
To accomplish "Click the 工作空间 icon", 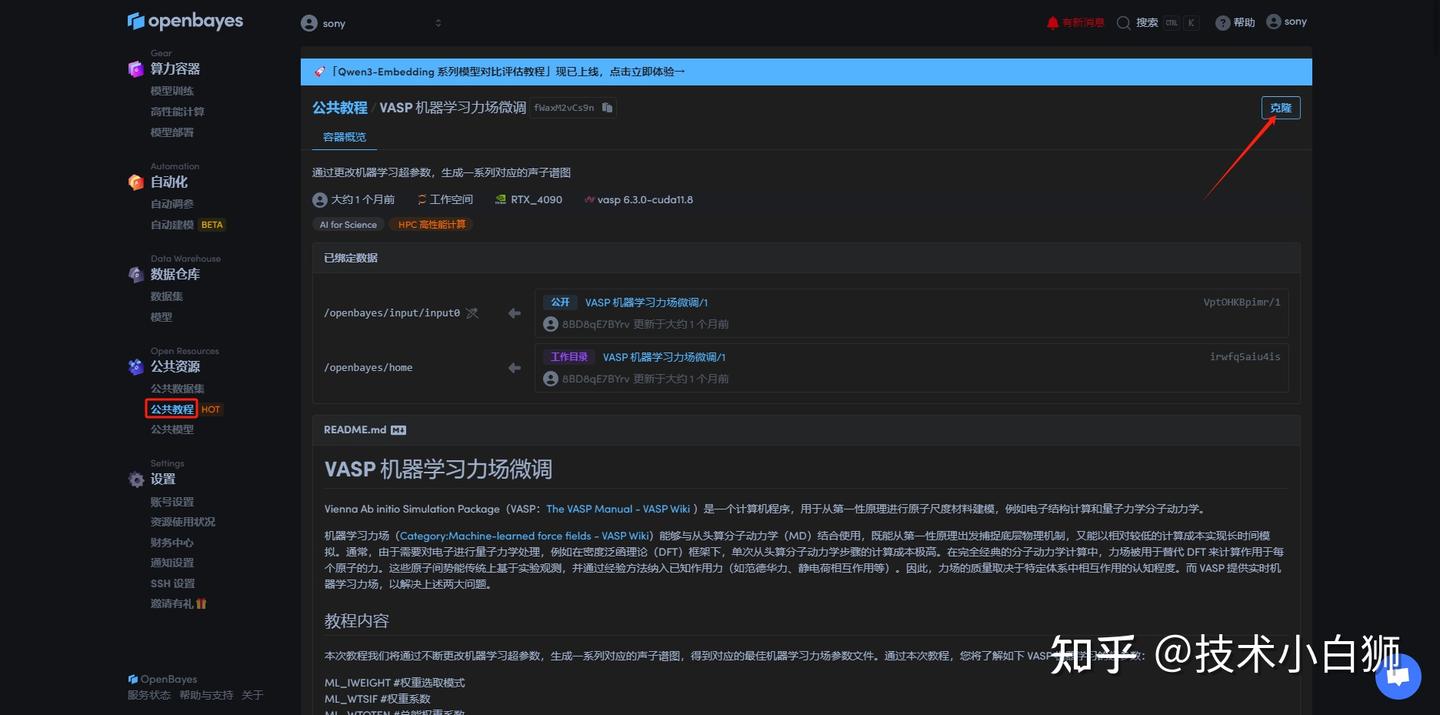I will [422, 199].
